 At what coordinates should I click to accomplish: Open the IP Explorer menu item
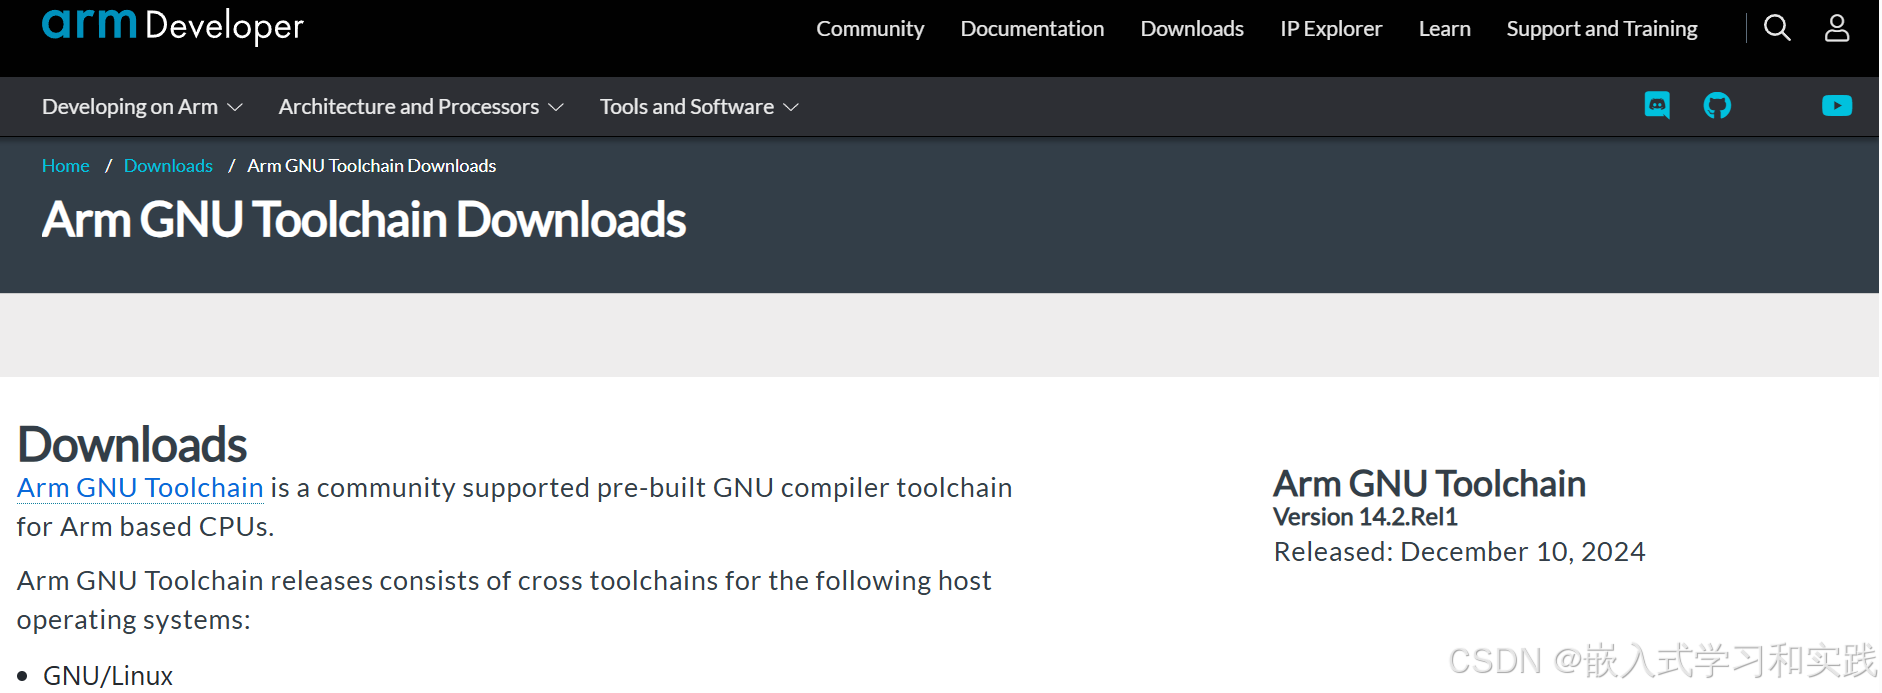point(1331,29)
